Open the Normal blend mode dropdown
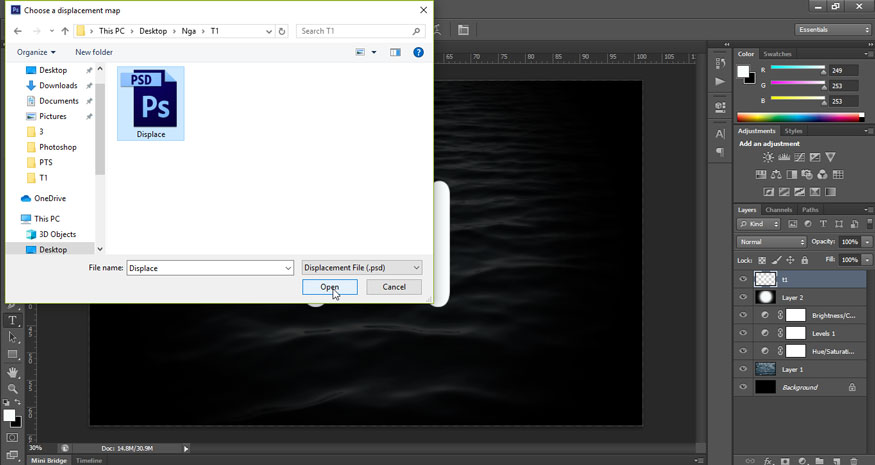 pyautogui.click(x=771, y=242)
